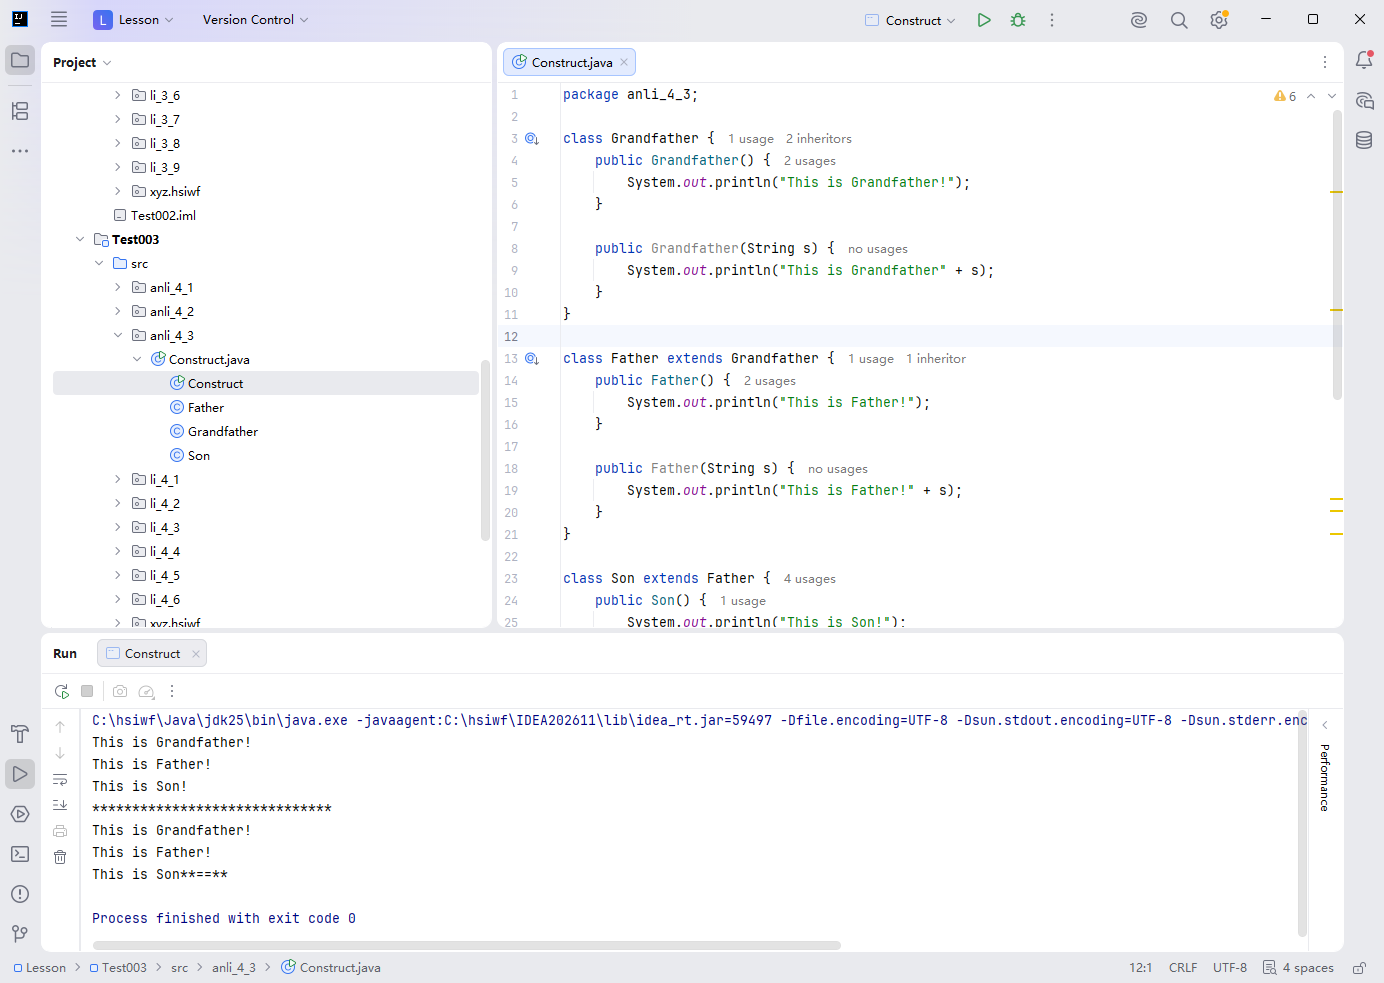1384x983 pixels.
Task: Clear all console output with trash icon
Action: click(x=60, y=857)
